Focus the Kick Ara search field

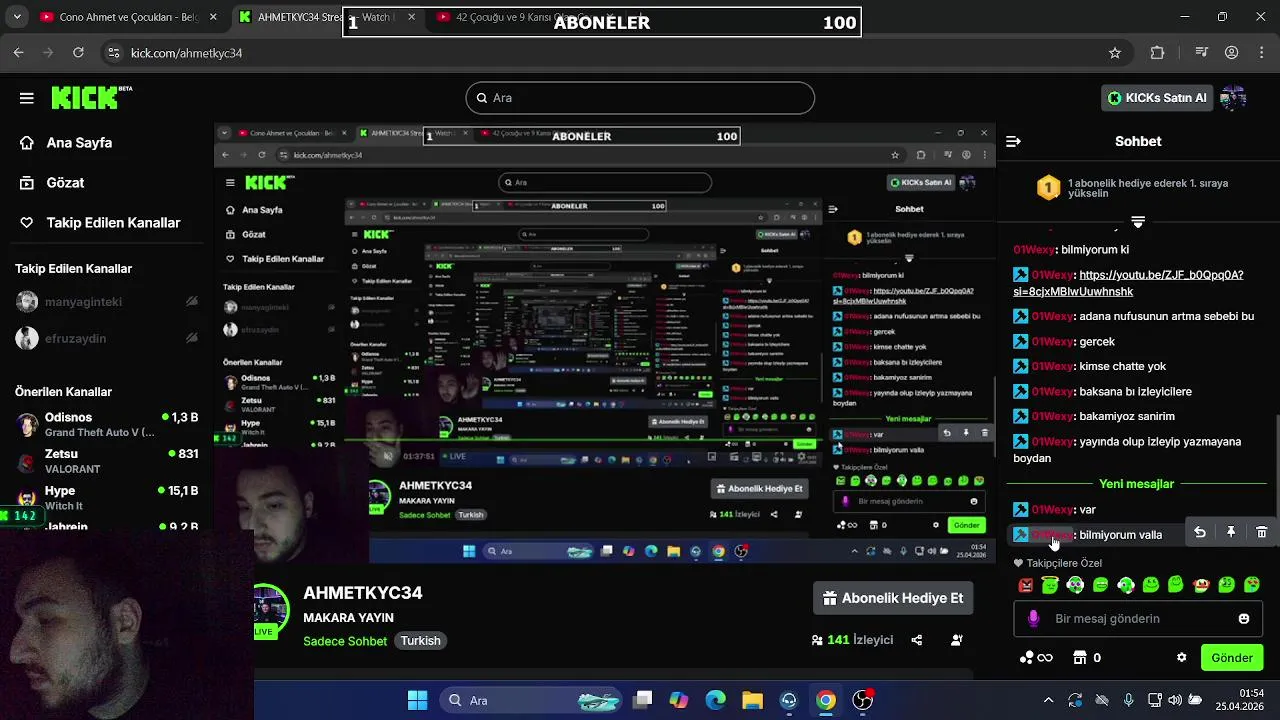pyautogui.click(x=640, y=98)
